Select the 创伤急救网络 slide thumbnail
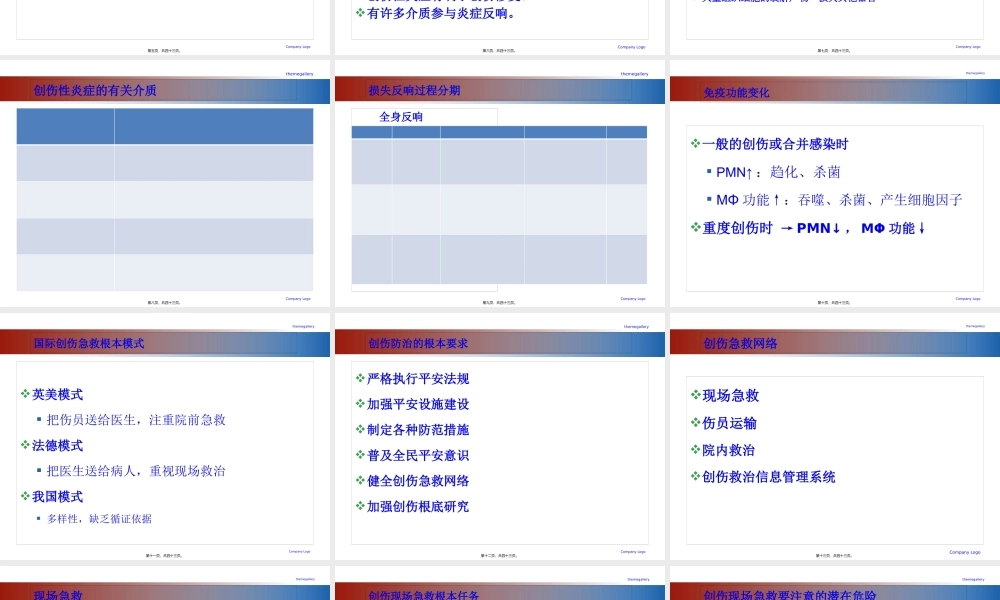Viewport: 1000px width, 600px height. pyautogui.click(x=835, y=440)
